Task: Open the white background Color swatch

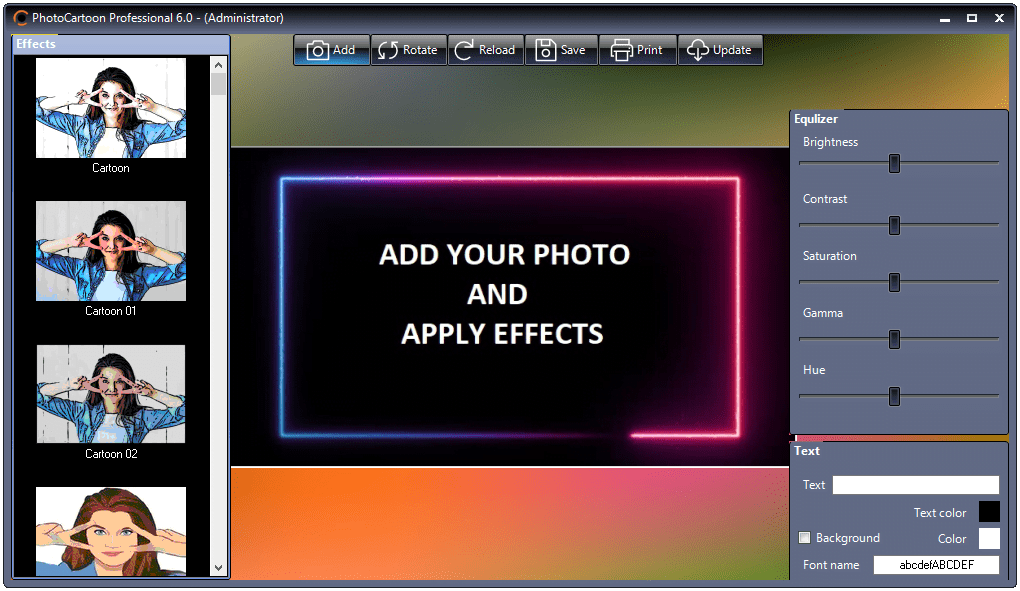Action: pyautogui.click(x=989, y=538)
